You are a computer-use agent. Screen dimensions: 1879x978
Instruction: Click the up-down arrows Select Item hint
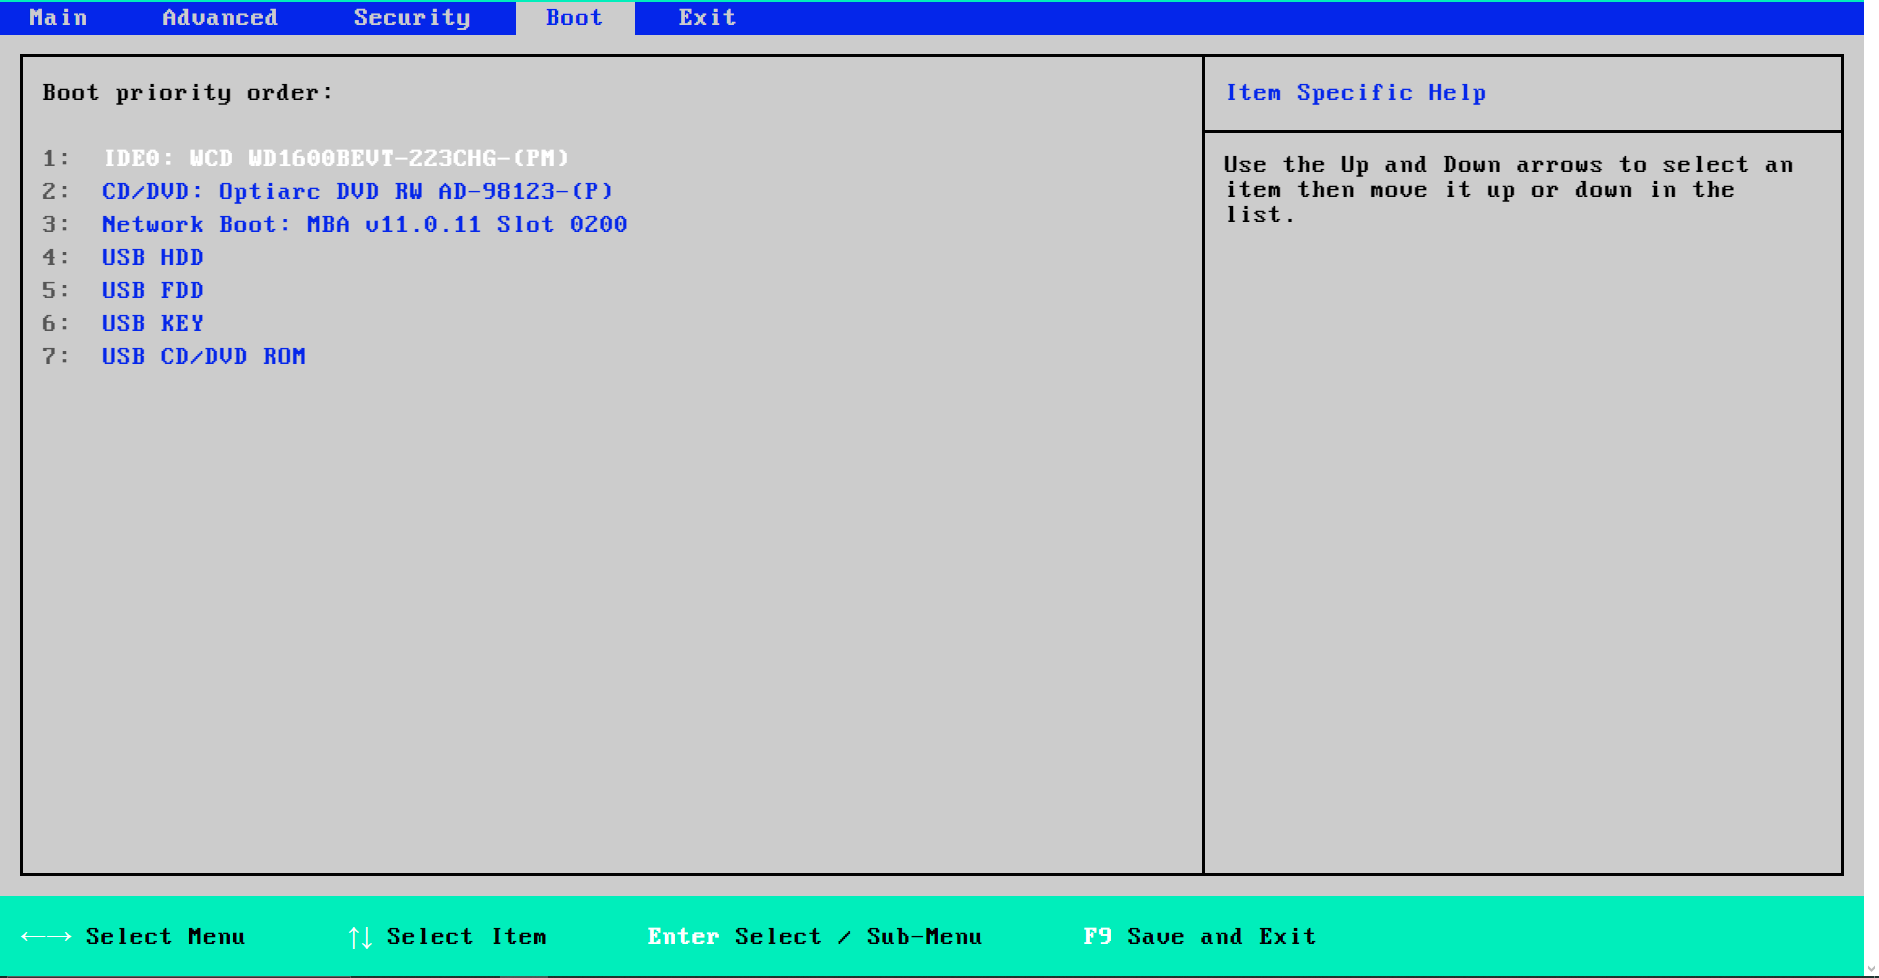pos(447,937)
